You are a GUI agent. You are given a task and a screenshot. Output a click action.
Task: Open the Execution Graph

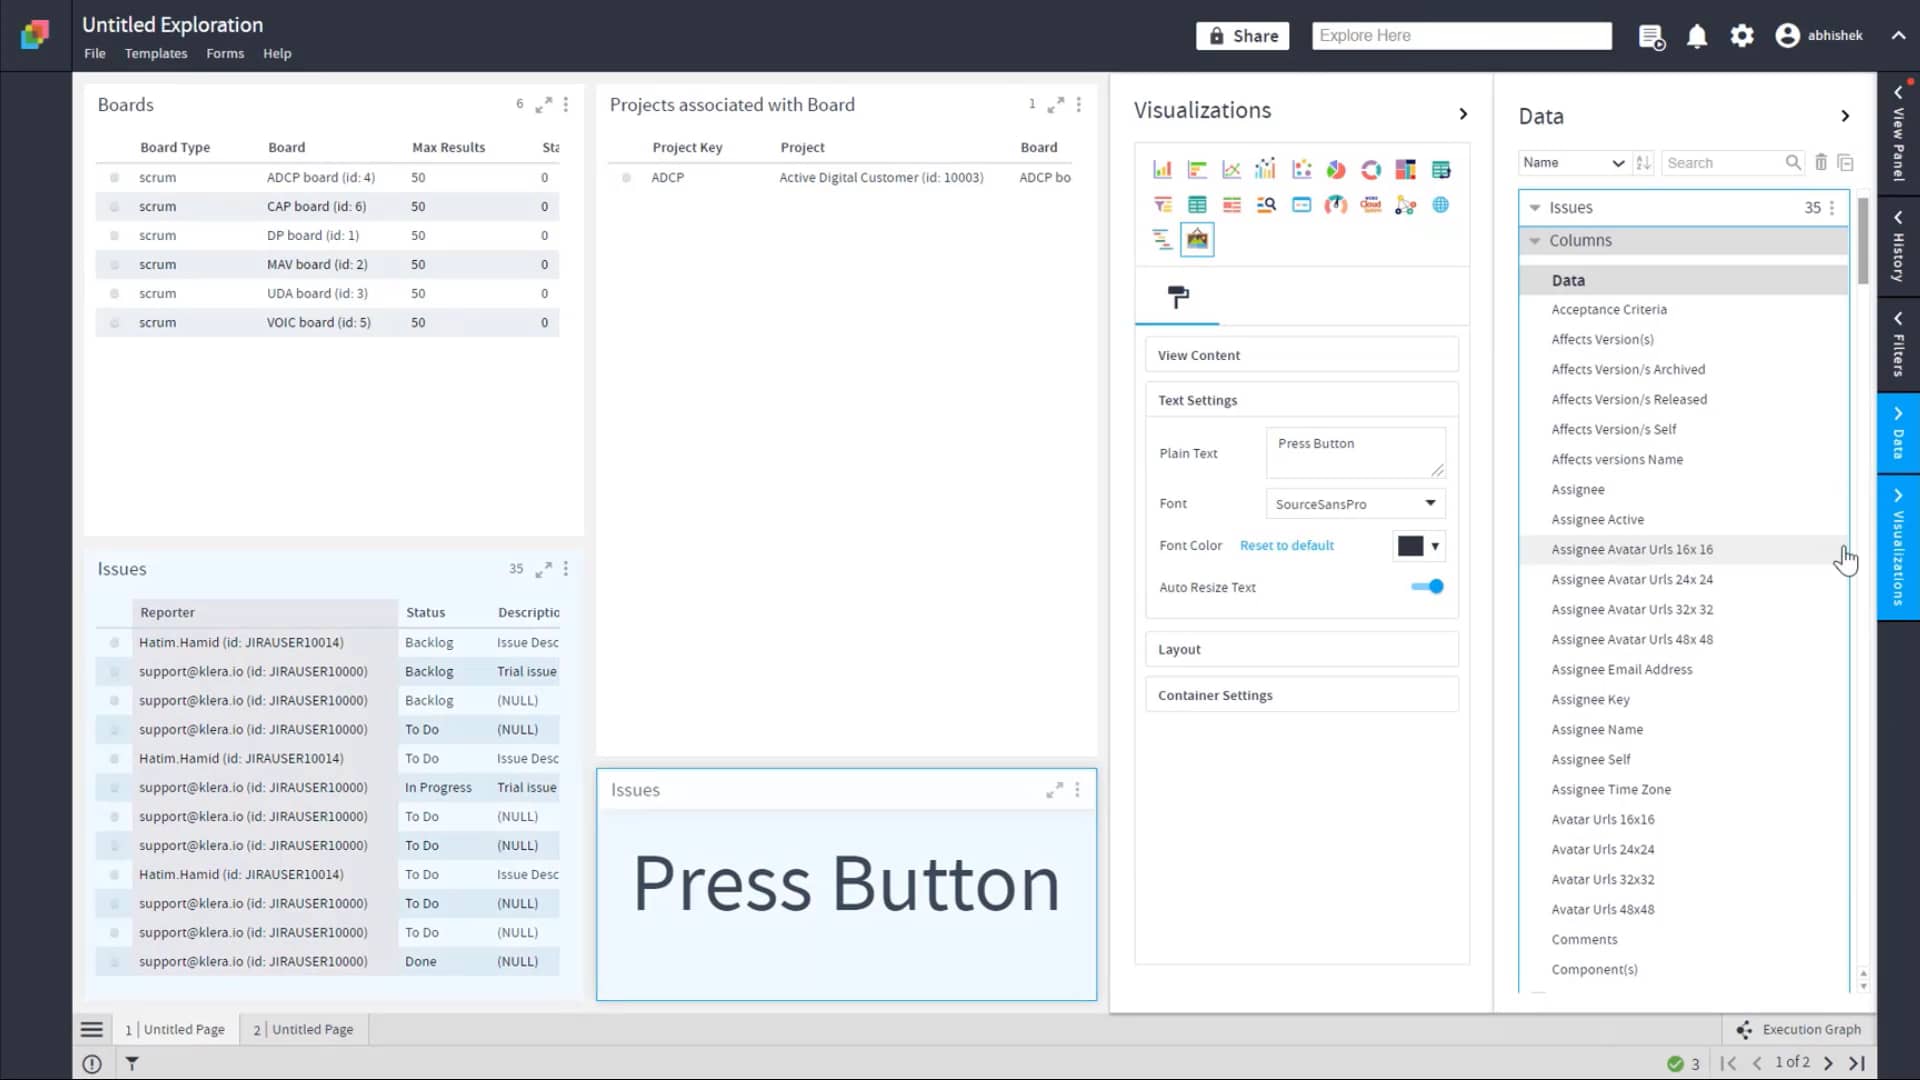point(1799,1029)
